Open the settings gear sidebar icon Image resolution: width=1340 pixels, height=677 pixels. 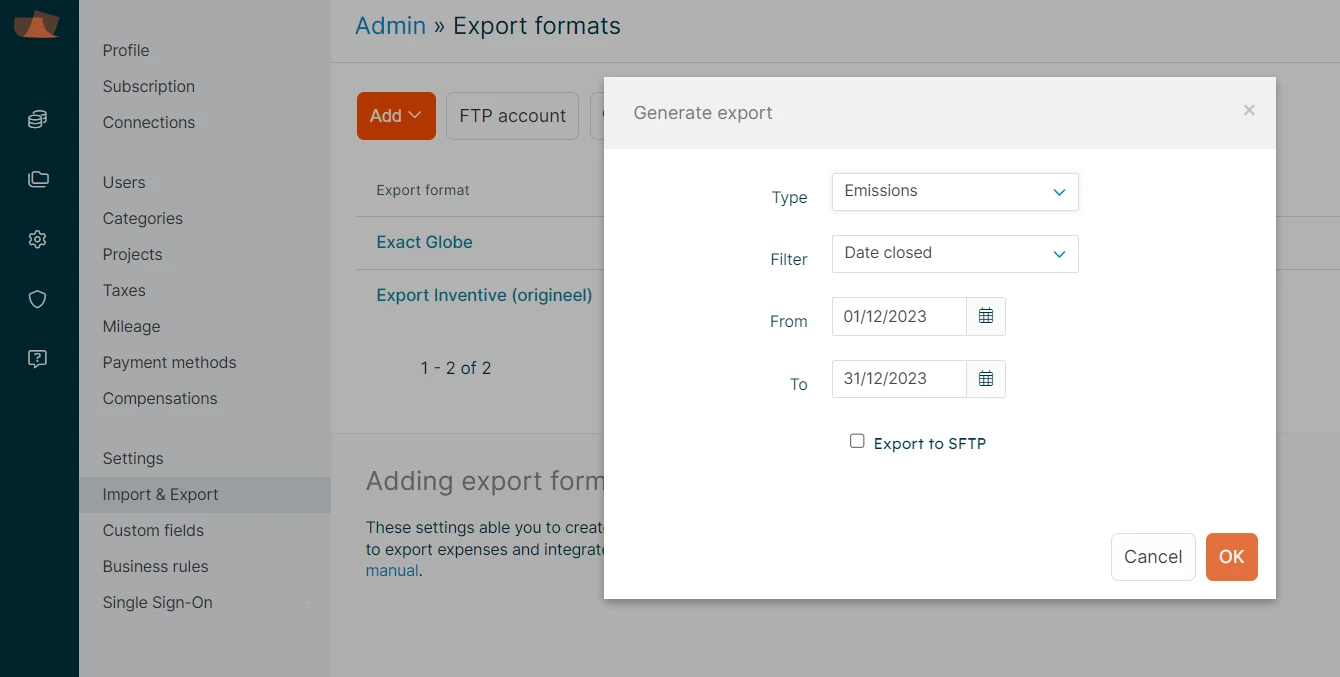pos(38,240)
